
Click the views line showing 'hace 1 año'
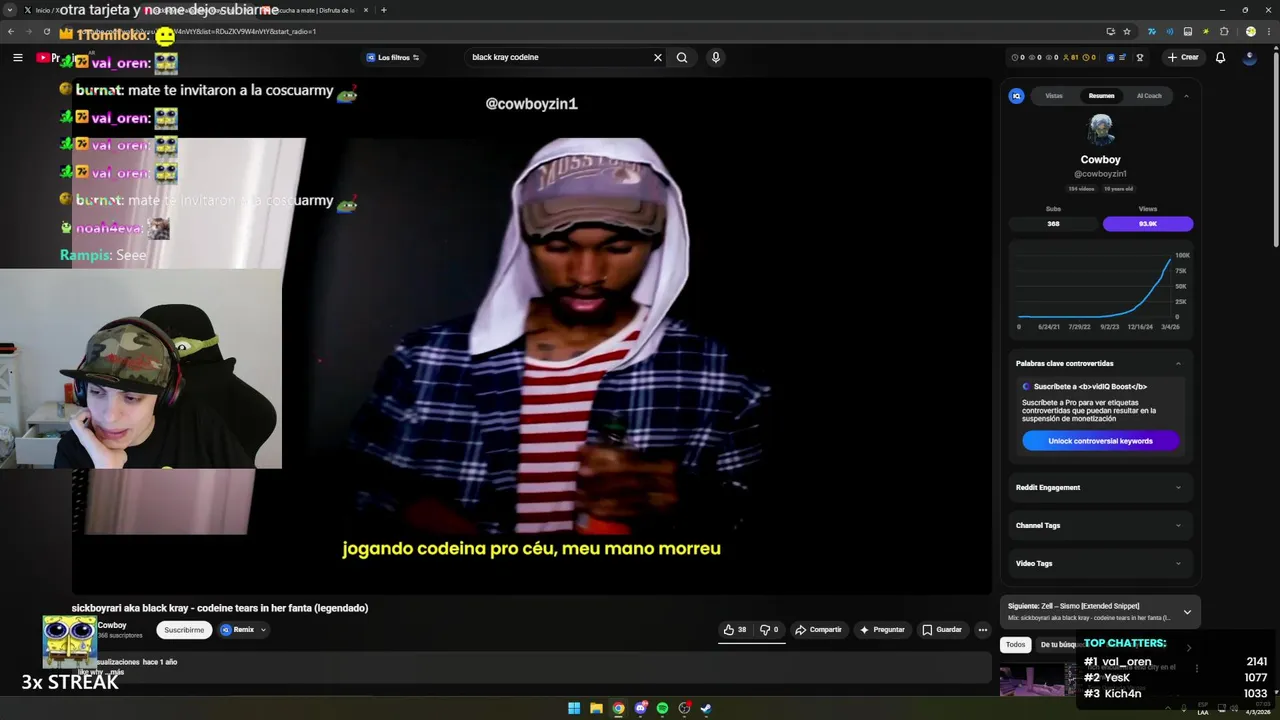pos(137,662)
